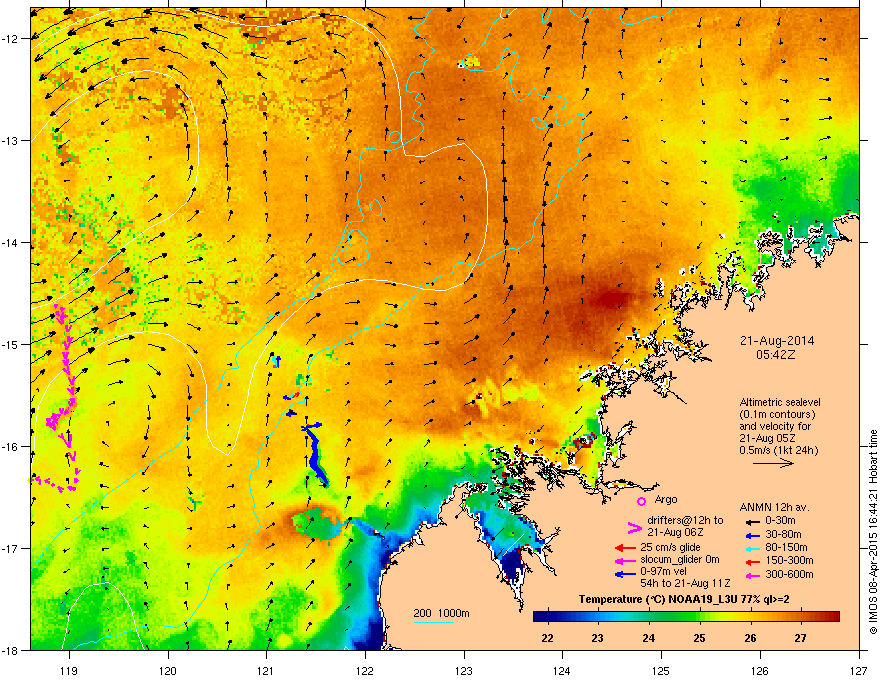Screen dimensions: 880x680
Task: Click the '30-80m' depth label
Action: pos(783,534)
